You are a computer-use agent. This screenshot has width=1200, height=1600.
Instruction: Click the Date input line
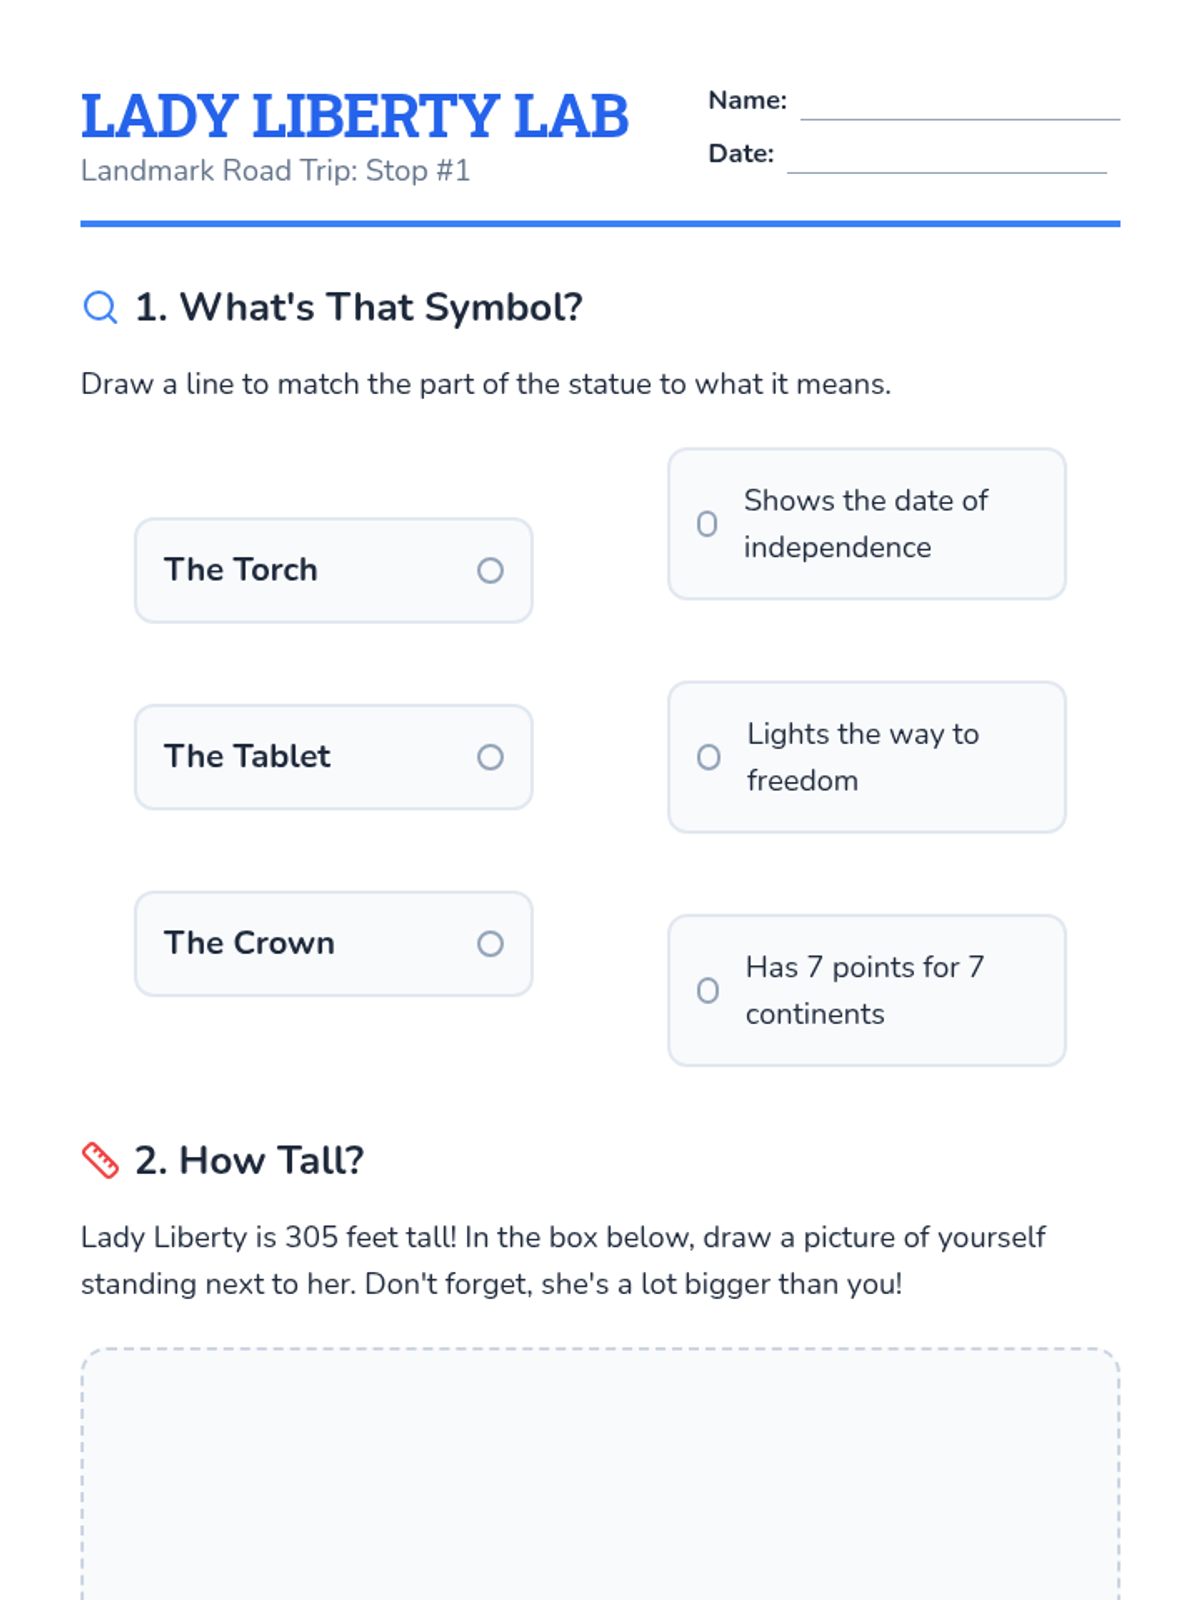click(947, 163)
